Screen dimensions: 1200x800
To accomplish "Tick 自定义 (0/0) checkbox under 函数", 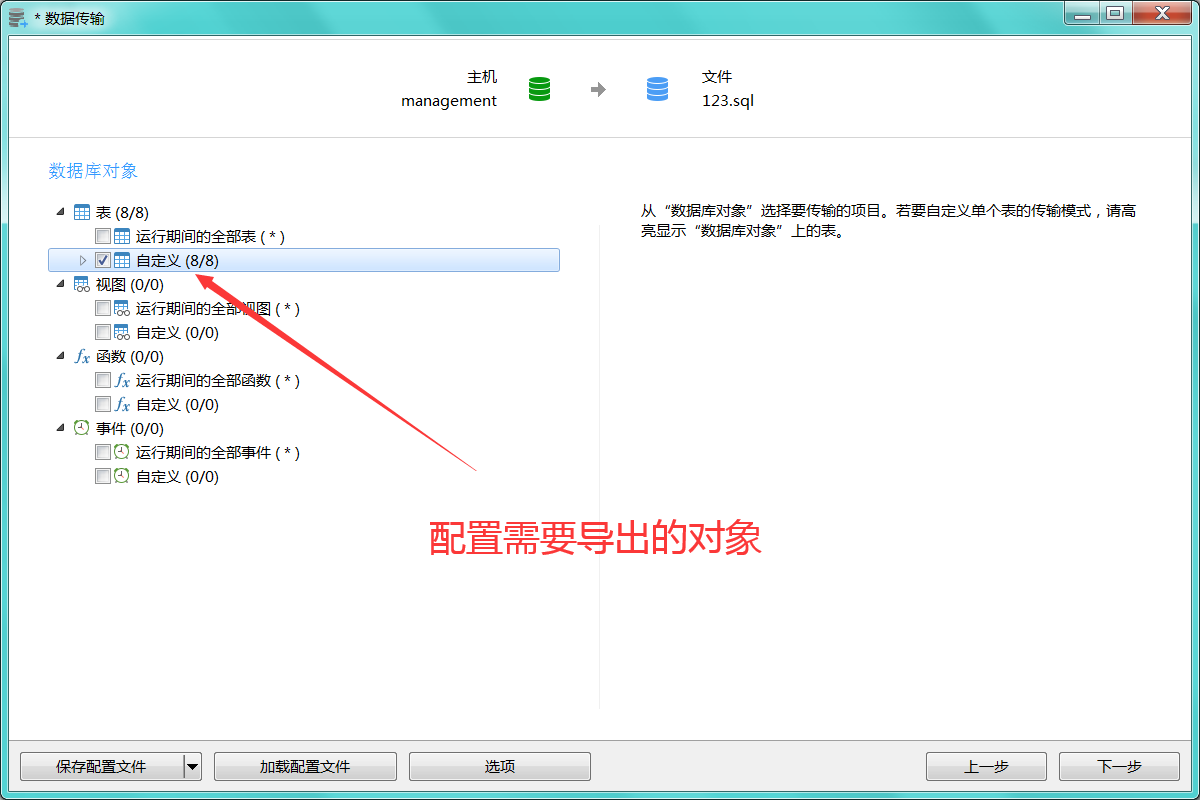I will [x=103, y=405].
